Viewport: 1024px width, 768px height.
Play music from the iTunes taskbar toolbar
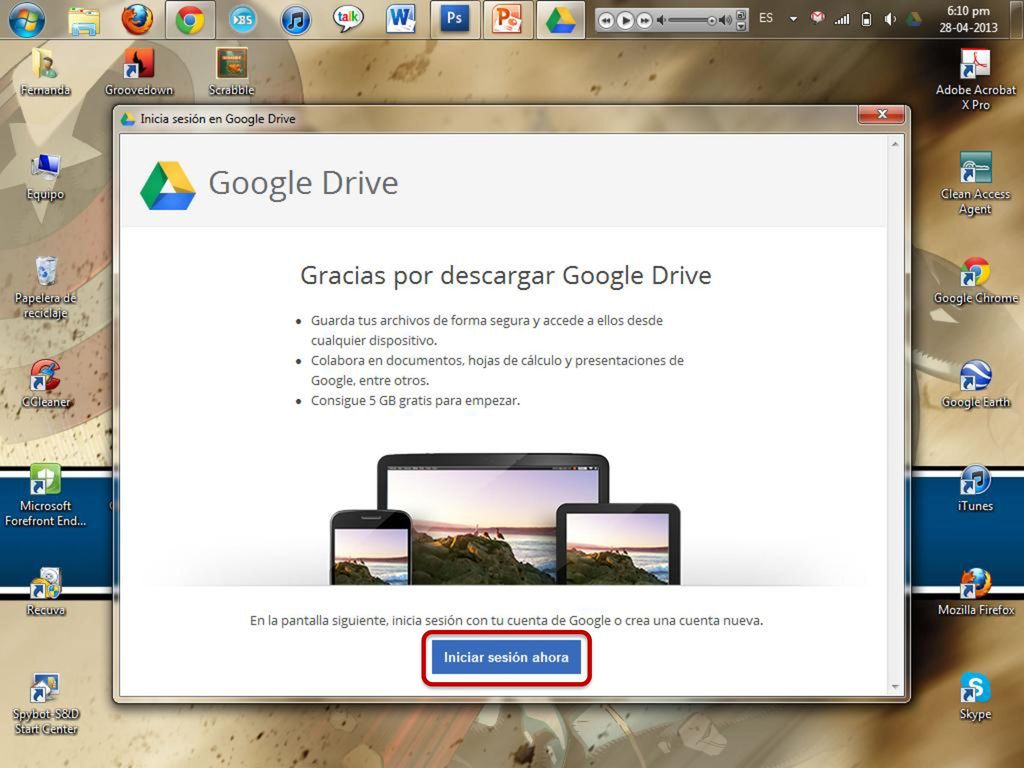(625, 21)
